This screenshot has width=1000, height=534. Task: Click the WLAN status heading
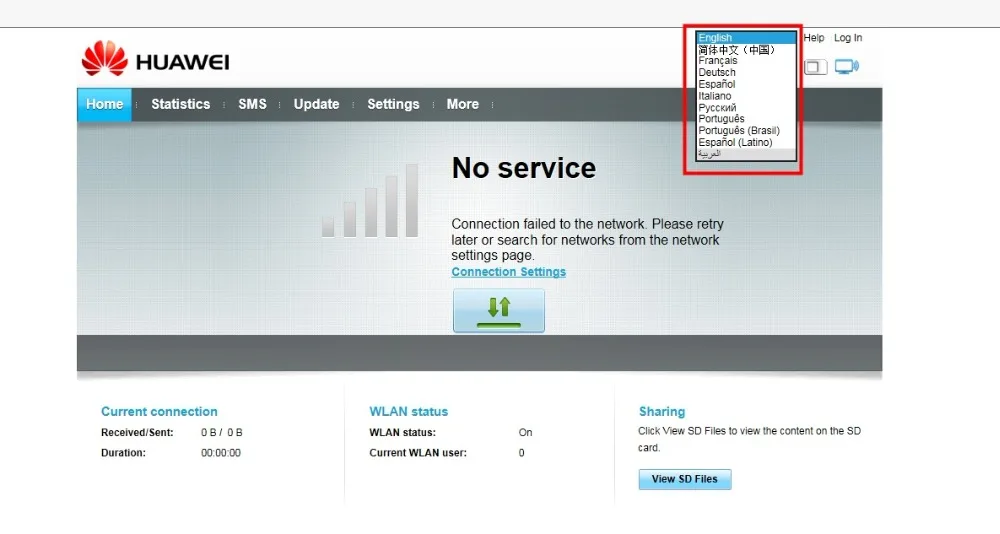[409, 412]
